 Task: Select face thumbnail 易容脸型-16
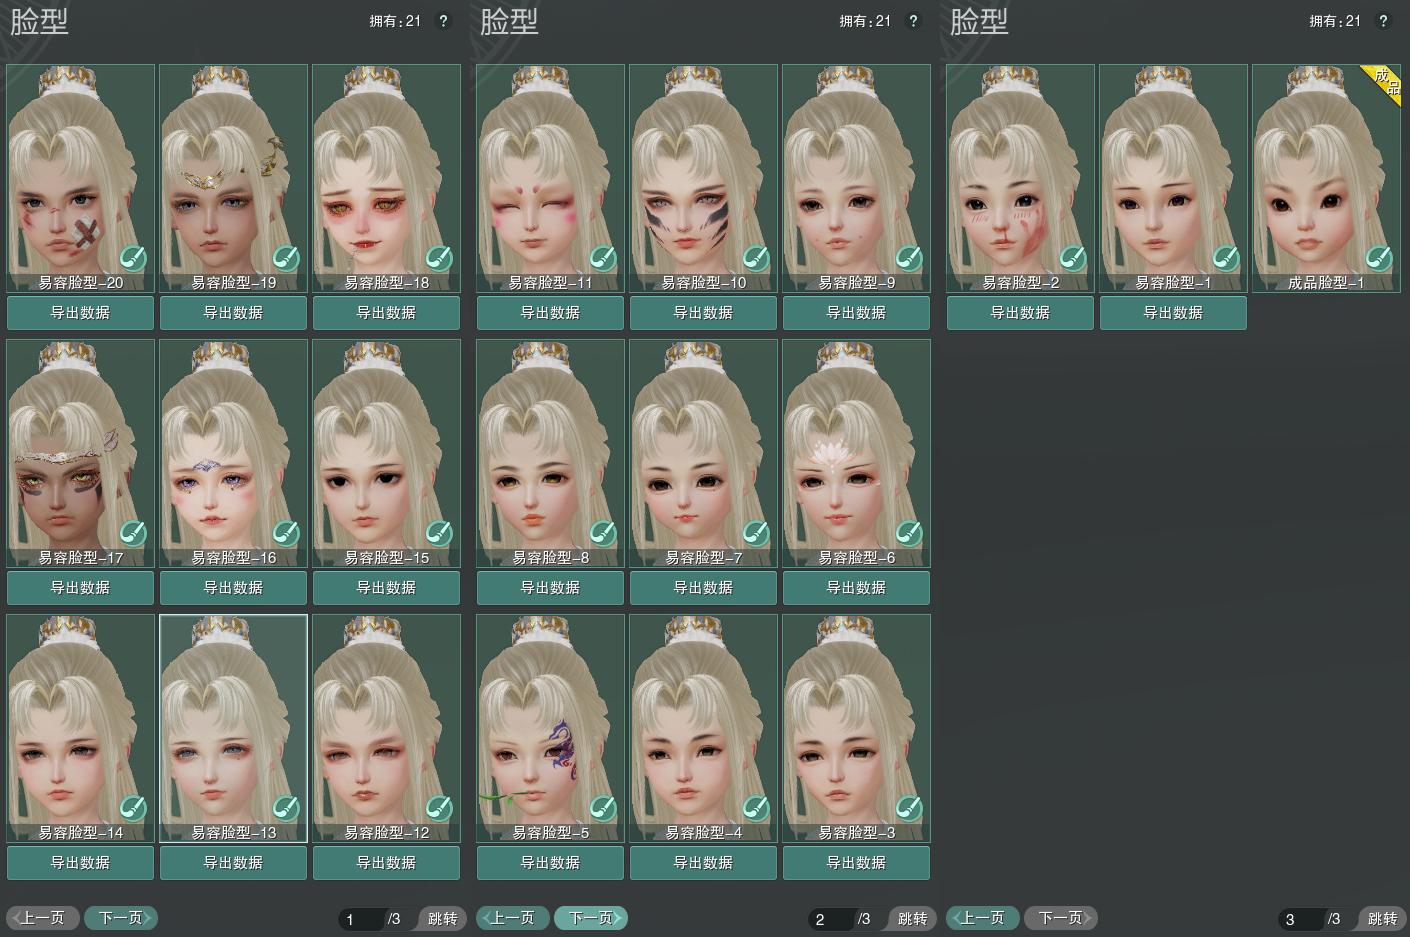234,453
